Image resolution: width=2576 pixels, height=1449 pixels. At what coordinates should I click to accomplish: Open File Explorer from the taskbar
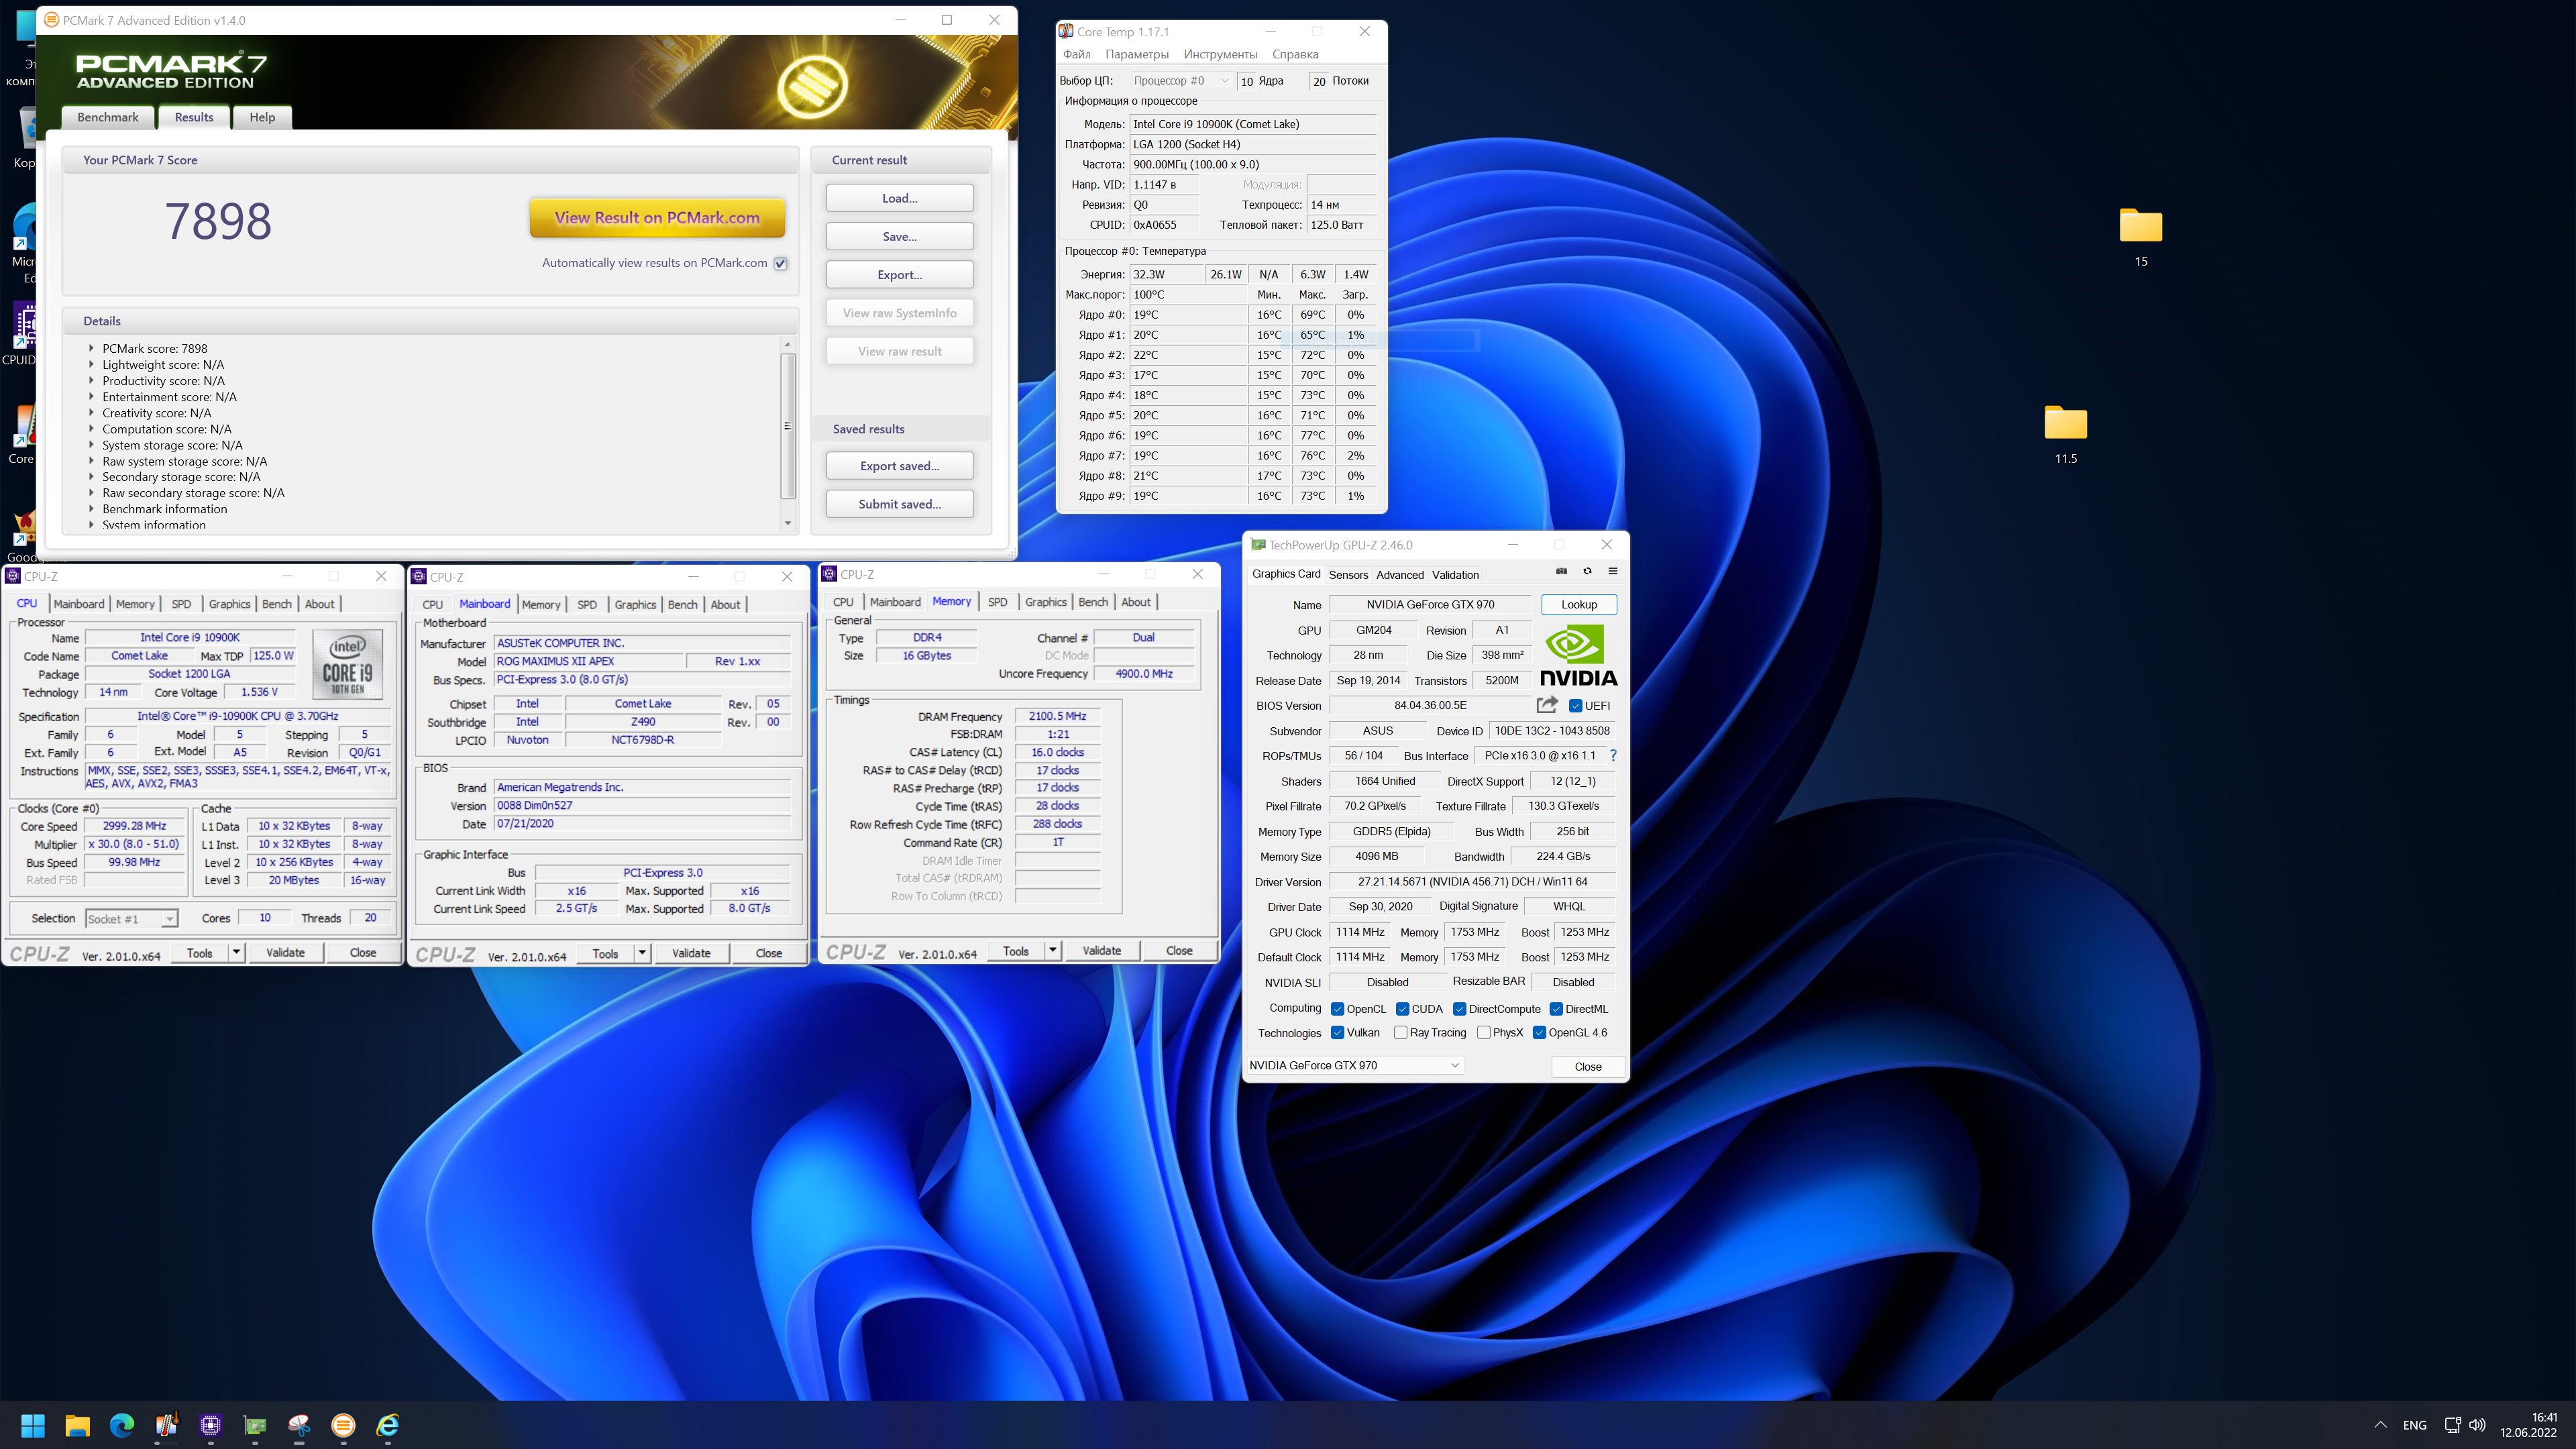(77, 1425)
